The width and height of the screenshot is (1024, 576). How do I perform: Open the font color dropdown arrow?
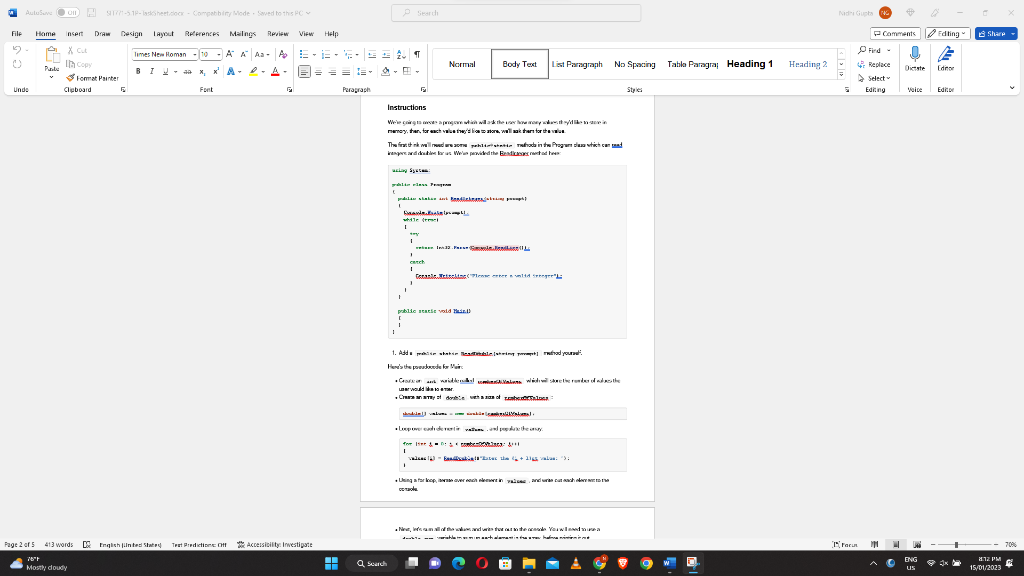285,72
